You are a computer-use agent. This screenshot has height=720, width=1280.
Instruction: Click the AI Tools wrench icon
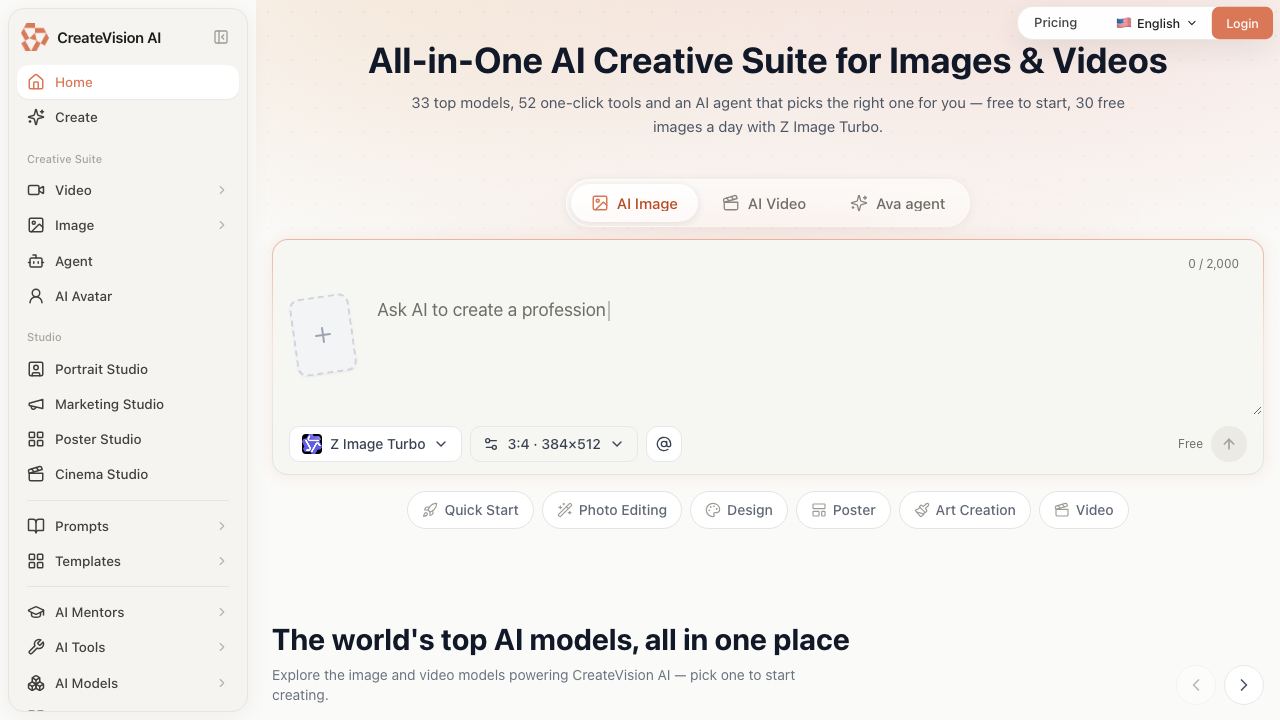(x=36, y=647)
